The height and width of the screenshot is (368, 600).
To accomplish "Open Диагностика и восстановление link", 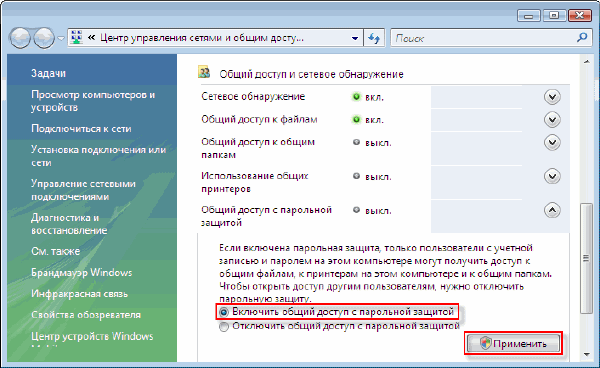I will (x=69, y=224).
